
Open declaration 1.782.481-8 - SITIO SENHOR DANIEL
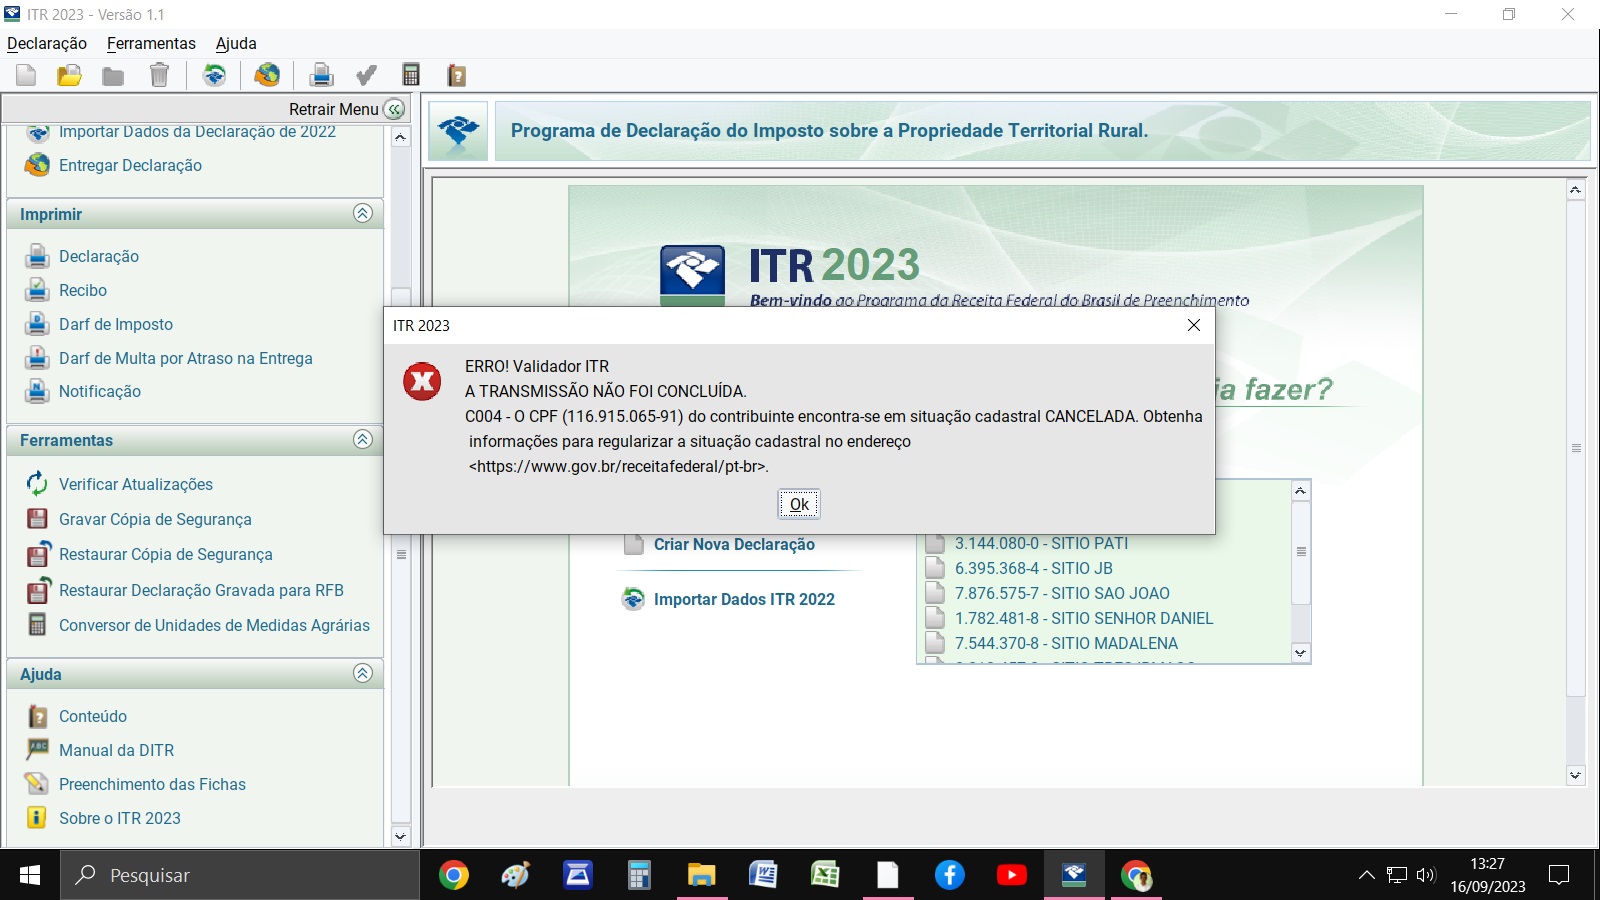(1084, 618)
